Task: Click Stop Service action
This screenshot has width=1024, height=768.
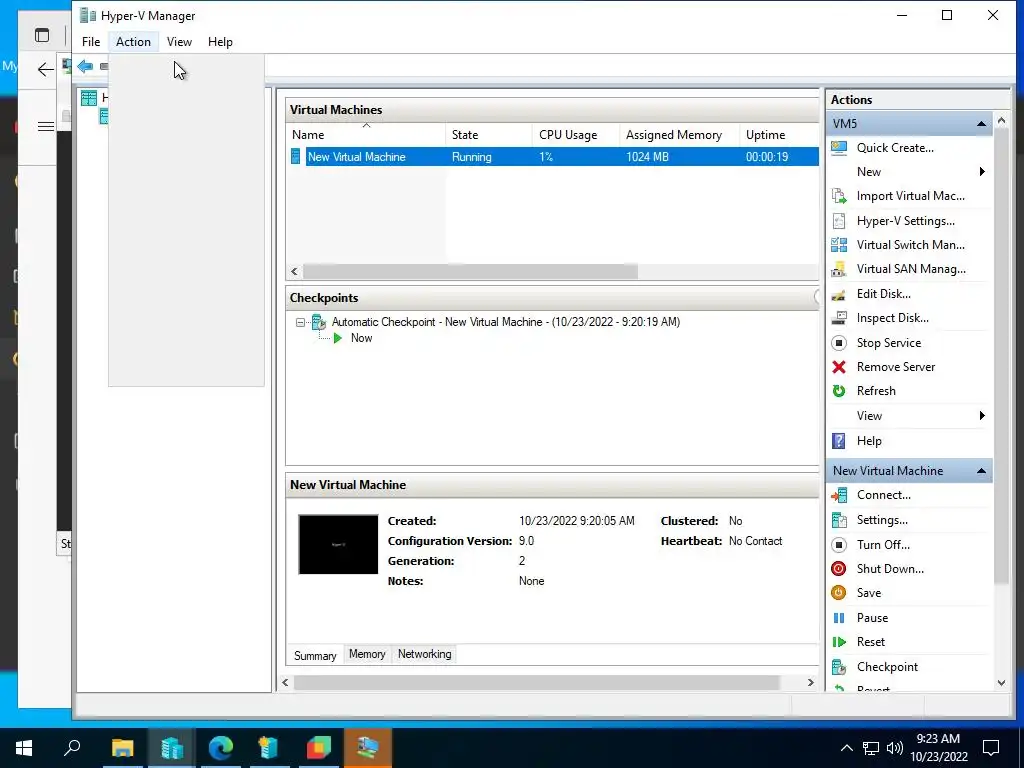Action: 889,343
